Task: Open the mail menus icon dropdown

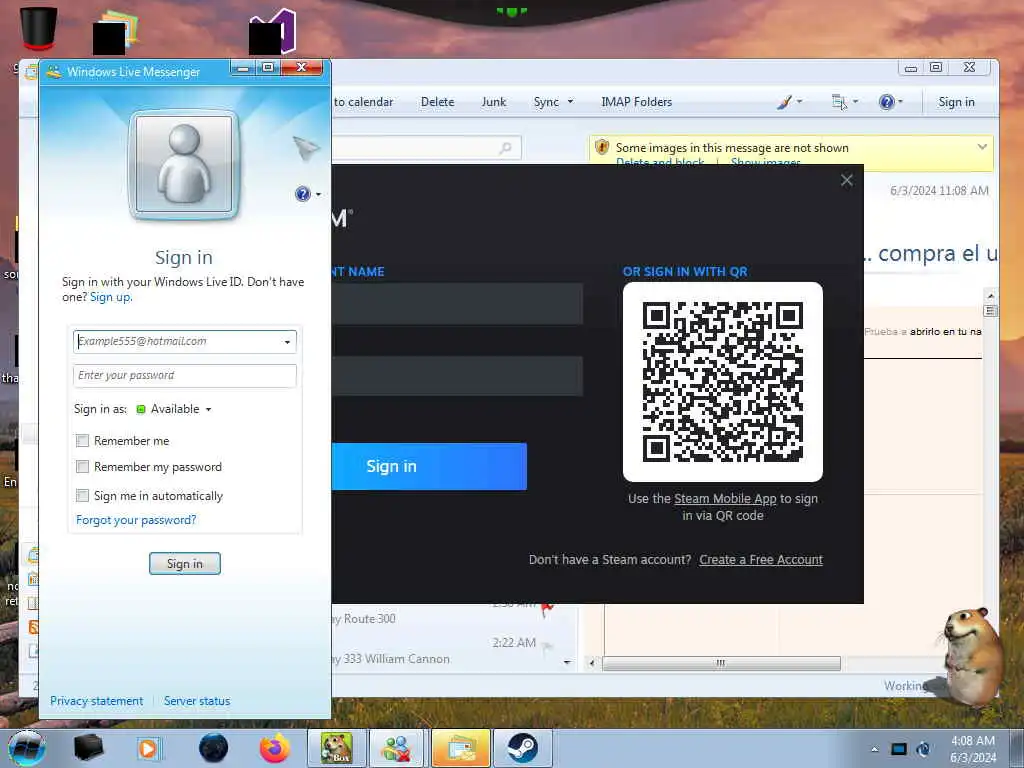Action: point(844,102)
